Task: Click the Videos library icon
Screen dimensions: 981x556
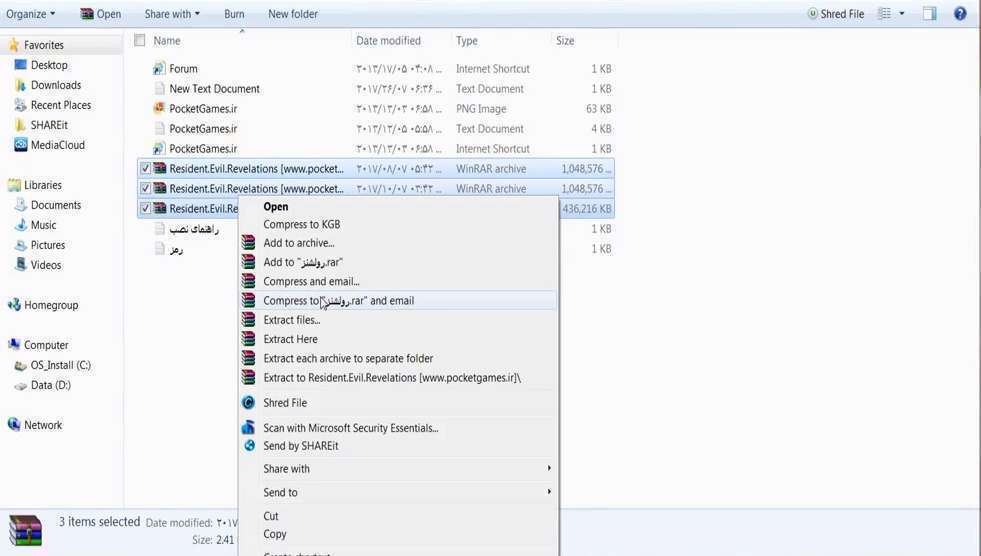Action: (x=21, y=265)
